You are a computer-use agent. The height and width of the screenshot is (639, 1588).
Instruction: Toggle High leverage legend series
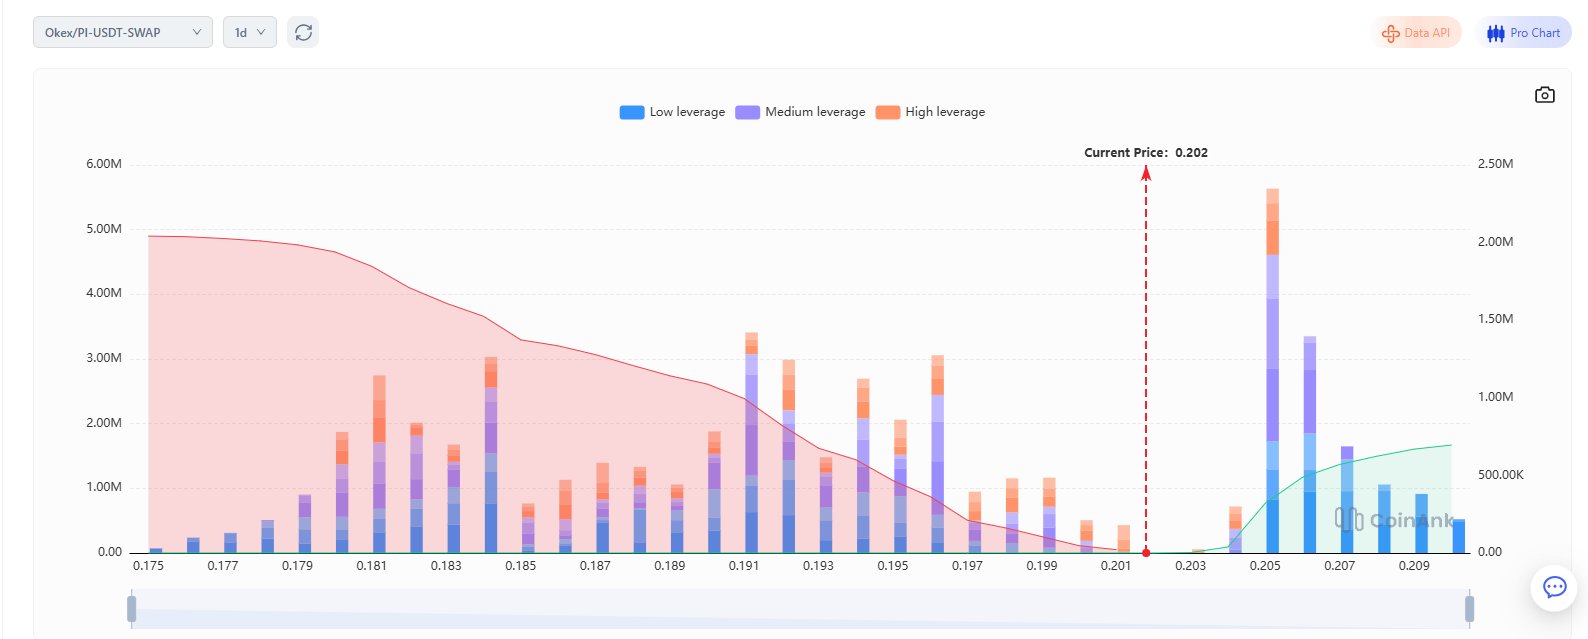(x=887, y=112)
